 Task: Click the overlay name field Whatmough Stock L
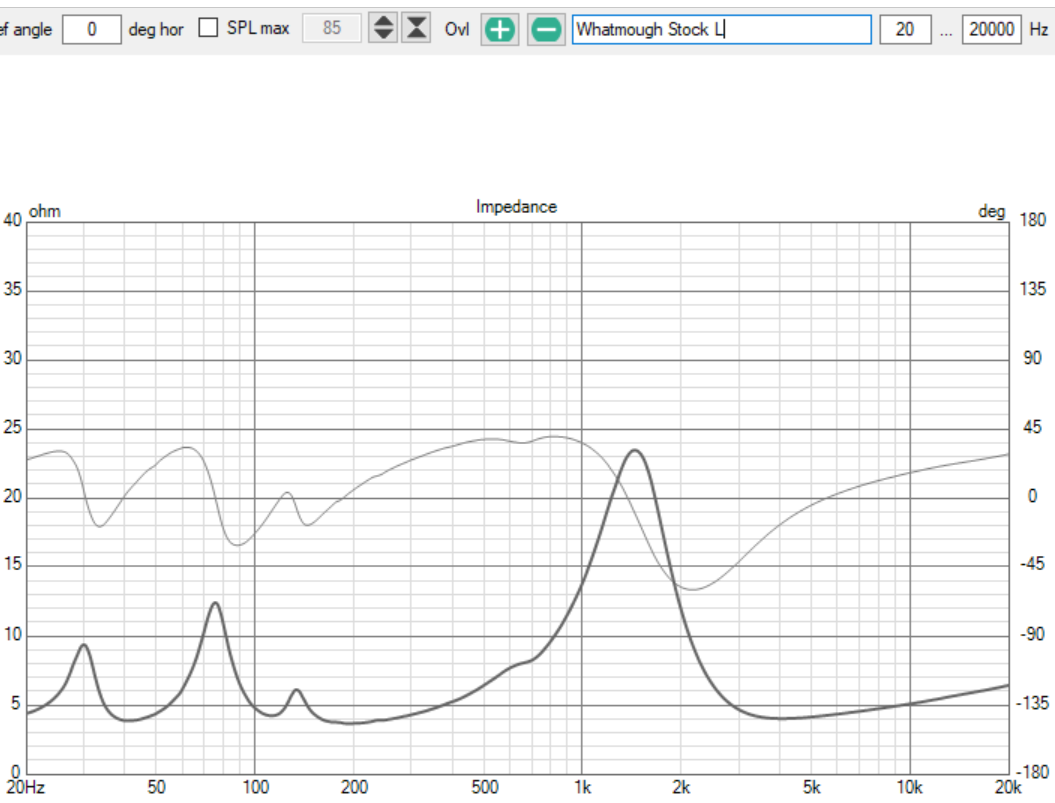pyautogui.click(x=721, y=30)
